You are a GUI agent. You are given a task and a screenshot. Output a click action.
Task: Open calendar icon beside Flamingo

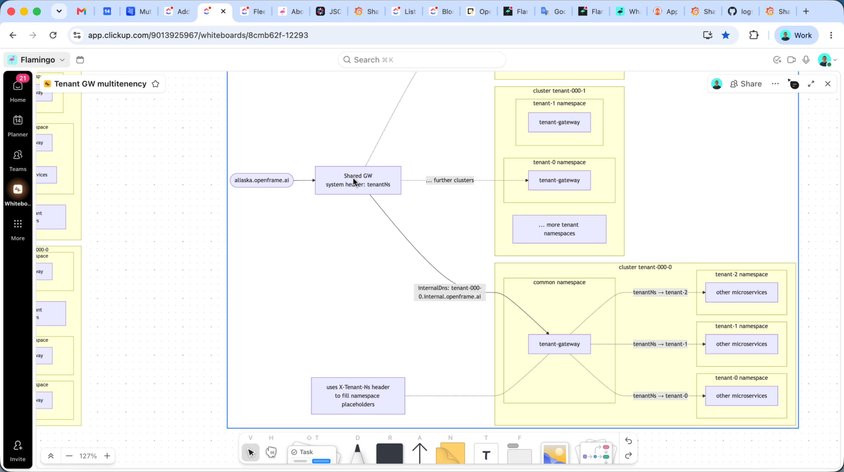pos(80,60)
